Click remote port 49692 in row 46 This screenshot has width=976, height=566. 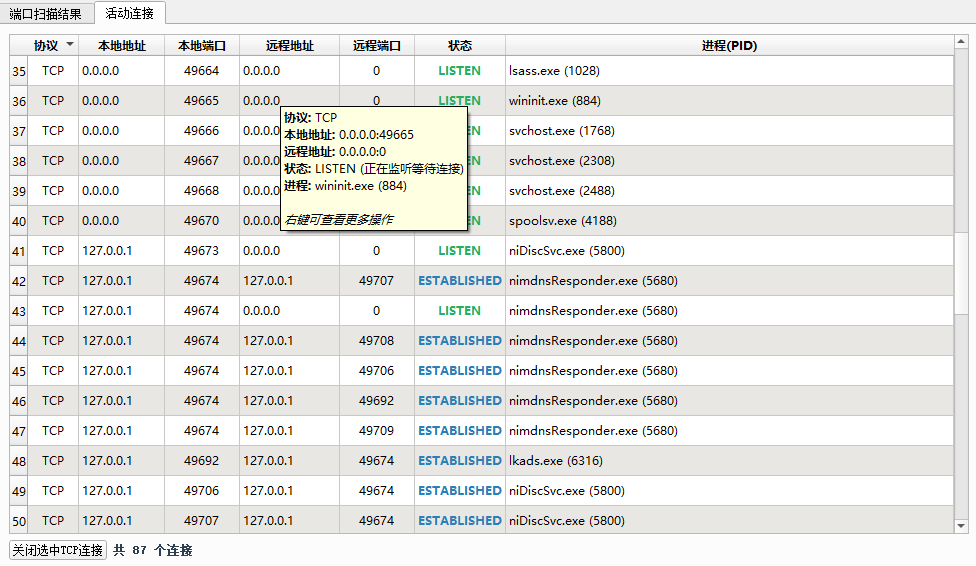377,401
